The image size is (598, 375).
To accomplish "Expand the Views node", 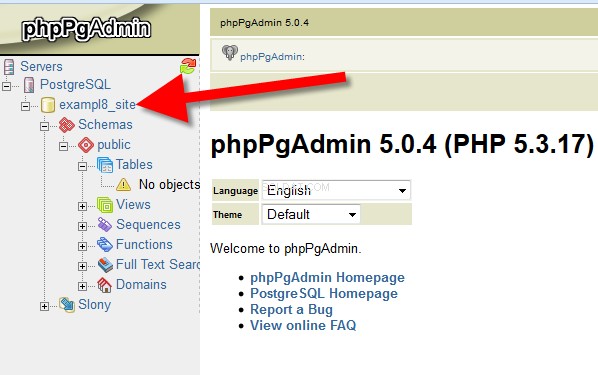I will pyautogui.click(x=82, y=206).
